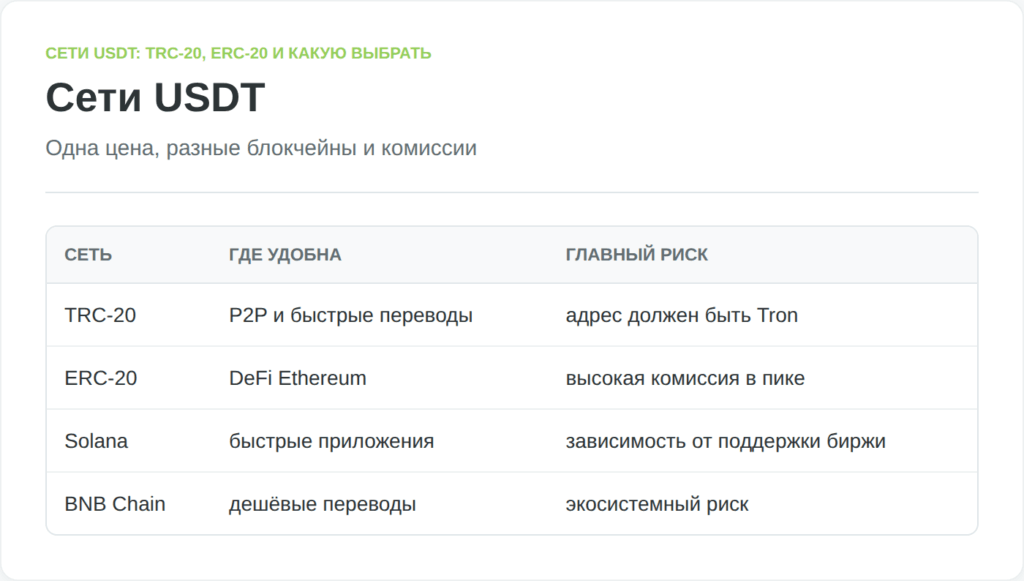Click subtitle 'Одна цена, разные блокчейны и комиссии'
The height and width of the screenshot is (581, 1024).
pos(261,148)
